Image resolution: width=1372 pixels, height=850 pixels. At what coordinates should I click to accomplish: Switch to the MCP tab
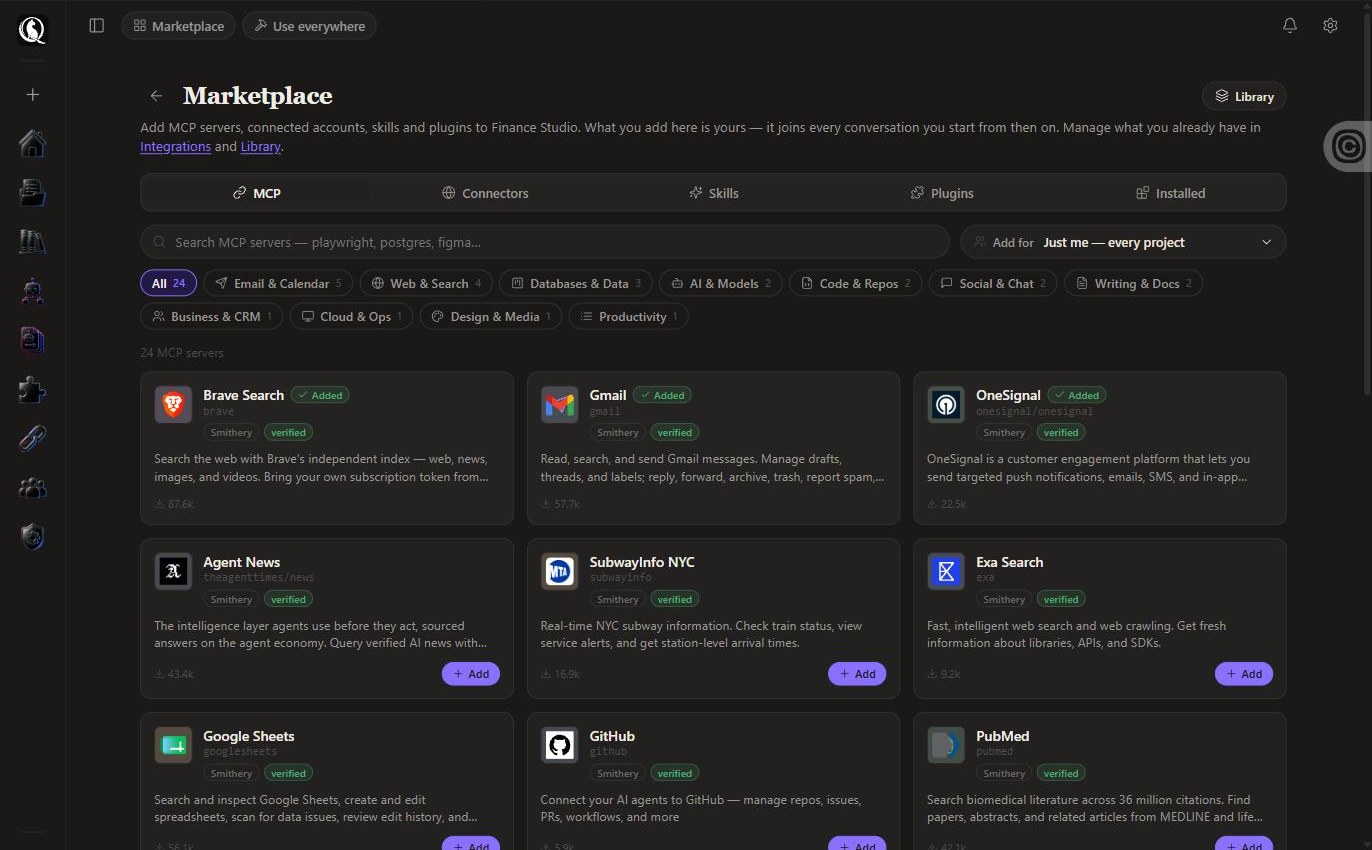256,193
